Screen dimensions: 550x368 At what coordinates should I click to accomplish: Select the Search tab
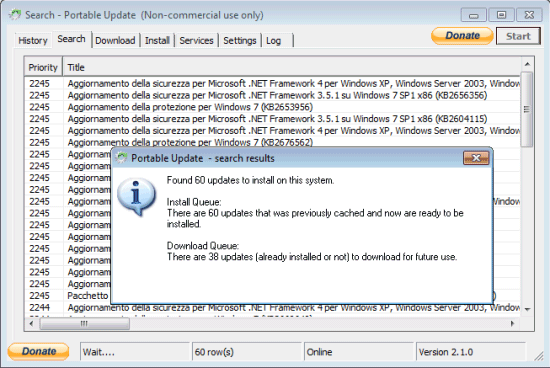tap(72, 39)
